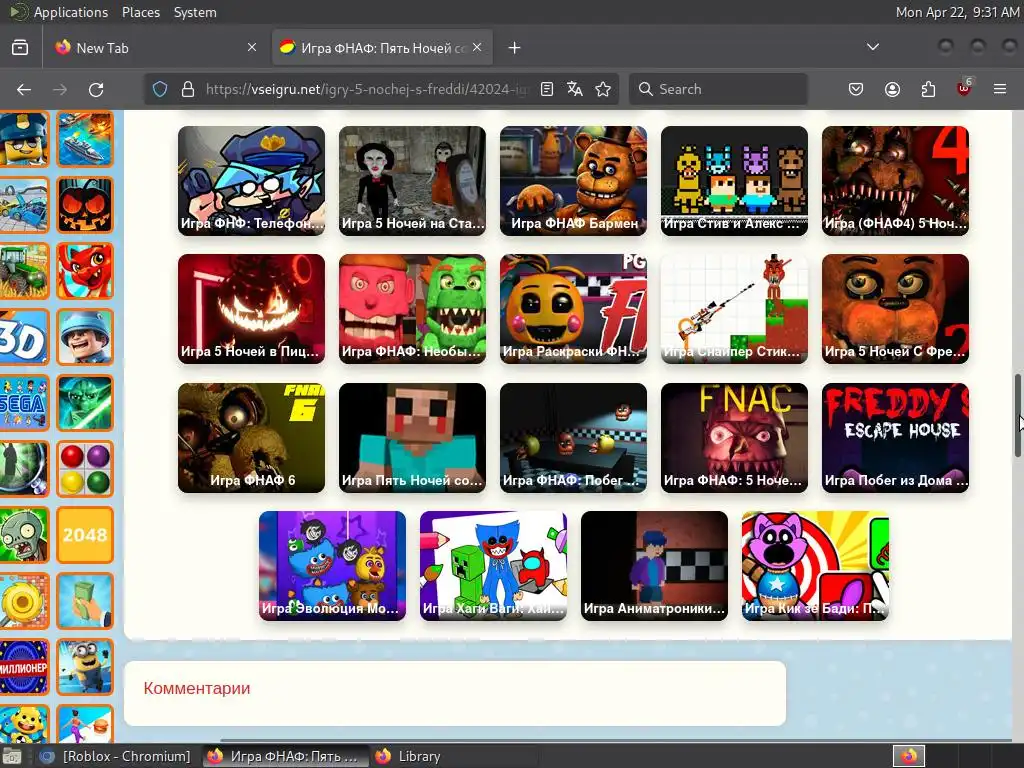The height and width of the screenshot is (768, 1024).
Task: Open game Игра ФНАФ Бармен
Action: (x=573, y=181)
